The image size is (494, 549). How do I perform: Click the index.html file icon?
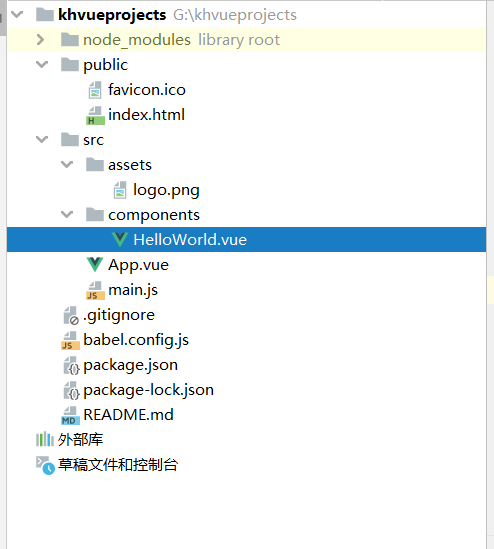95,115
